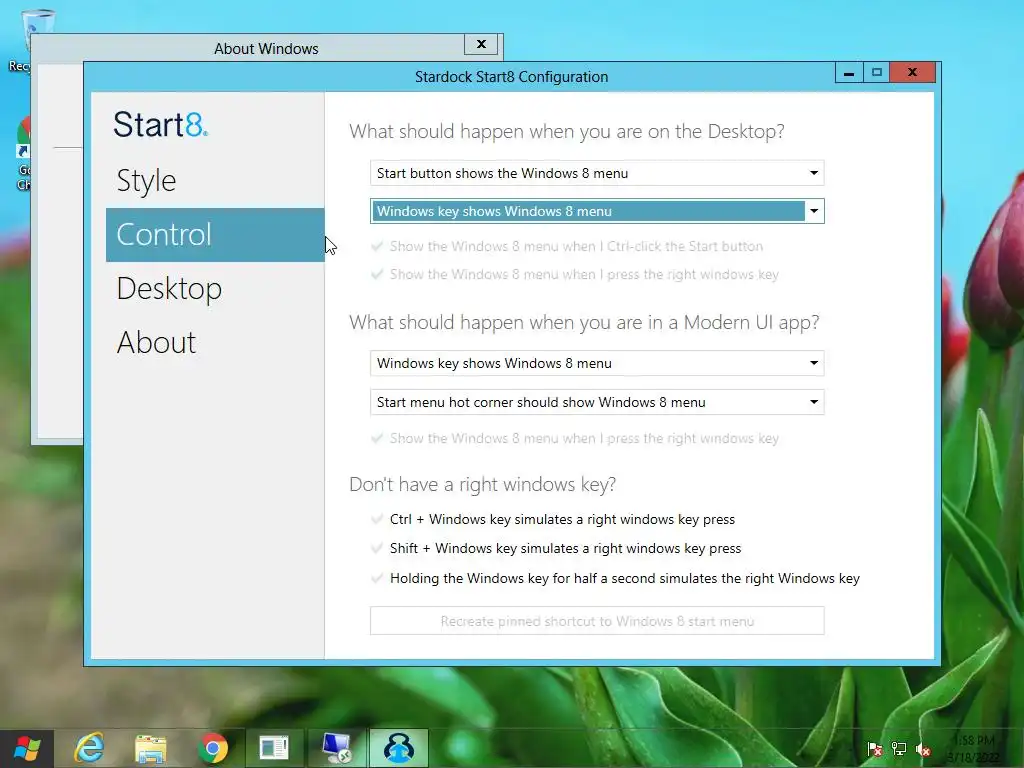Close the About Windows window

(x=481, y=44)
